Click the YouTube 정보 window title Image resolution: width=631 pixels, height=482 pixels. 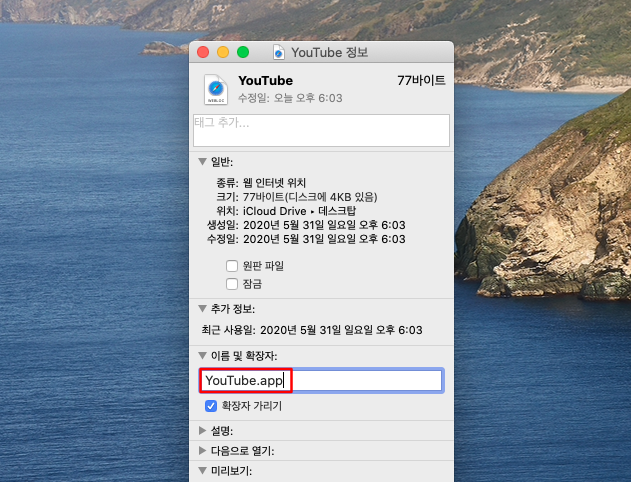pyautogui.click(x=330, y=53)
